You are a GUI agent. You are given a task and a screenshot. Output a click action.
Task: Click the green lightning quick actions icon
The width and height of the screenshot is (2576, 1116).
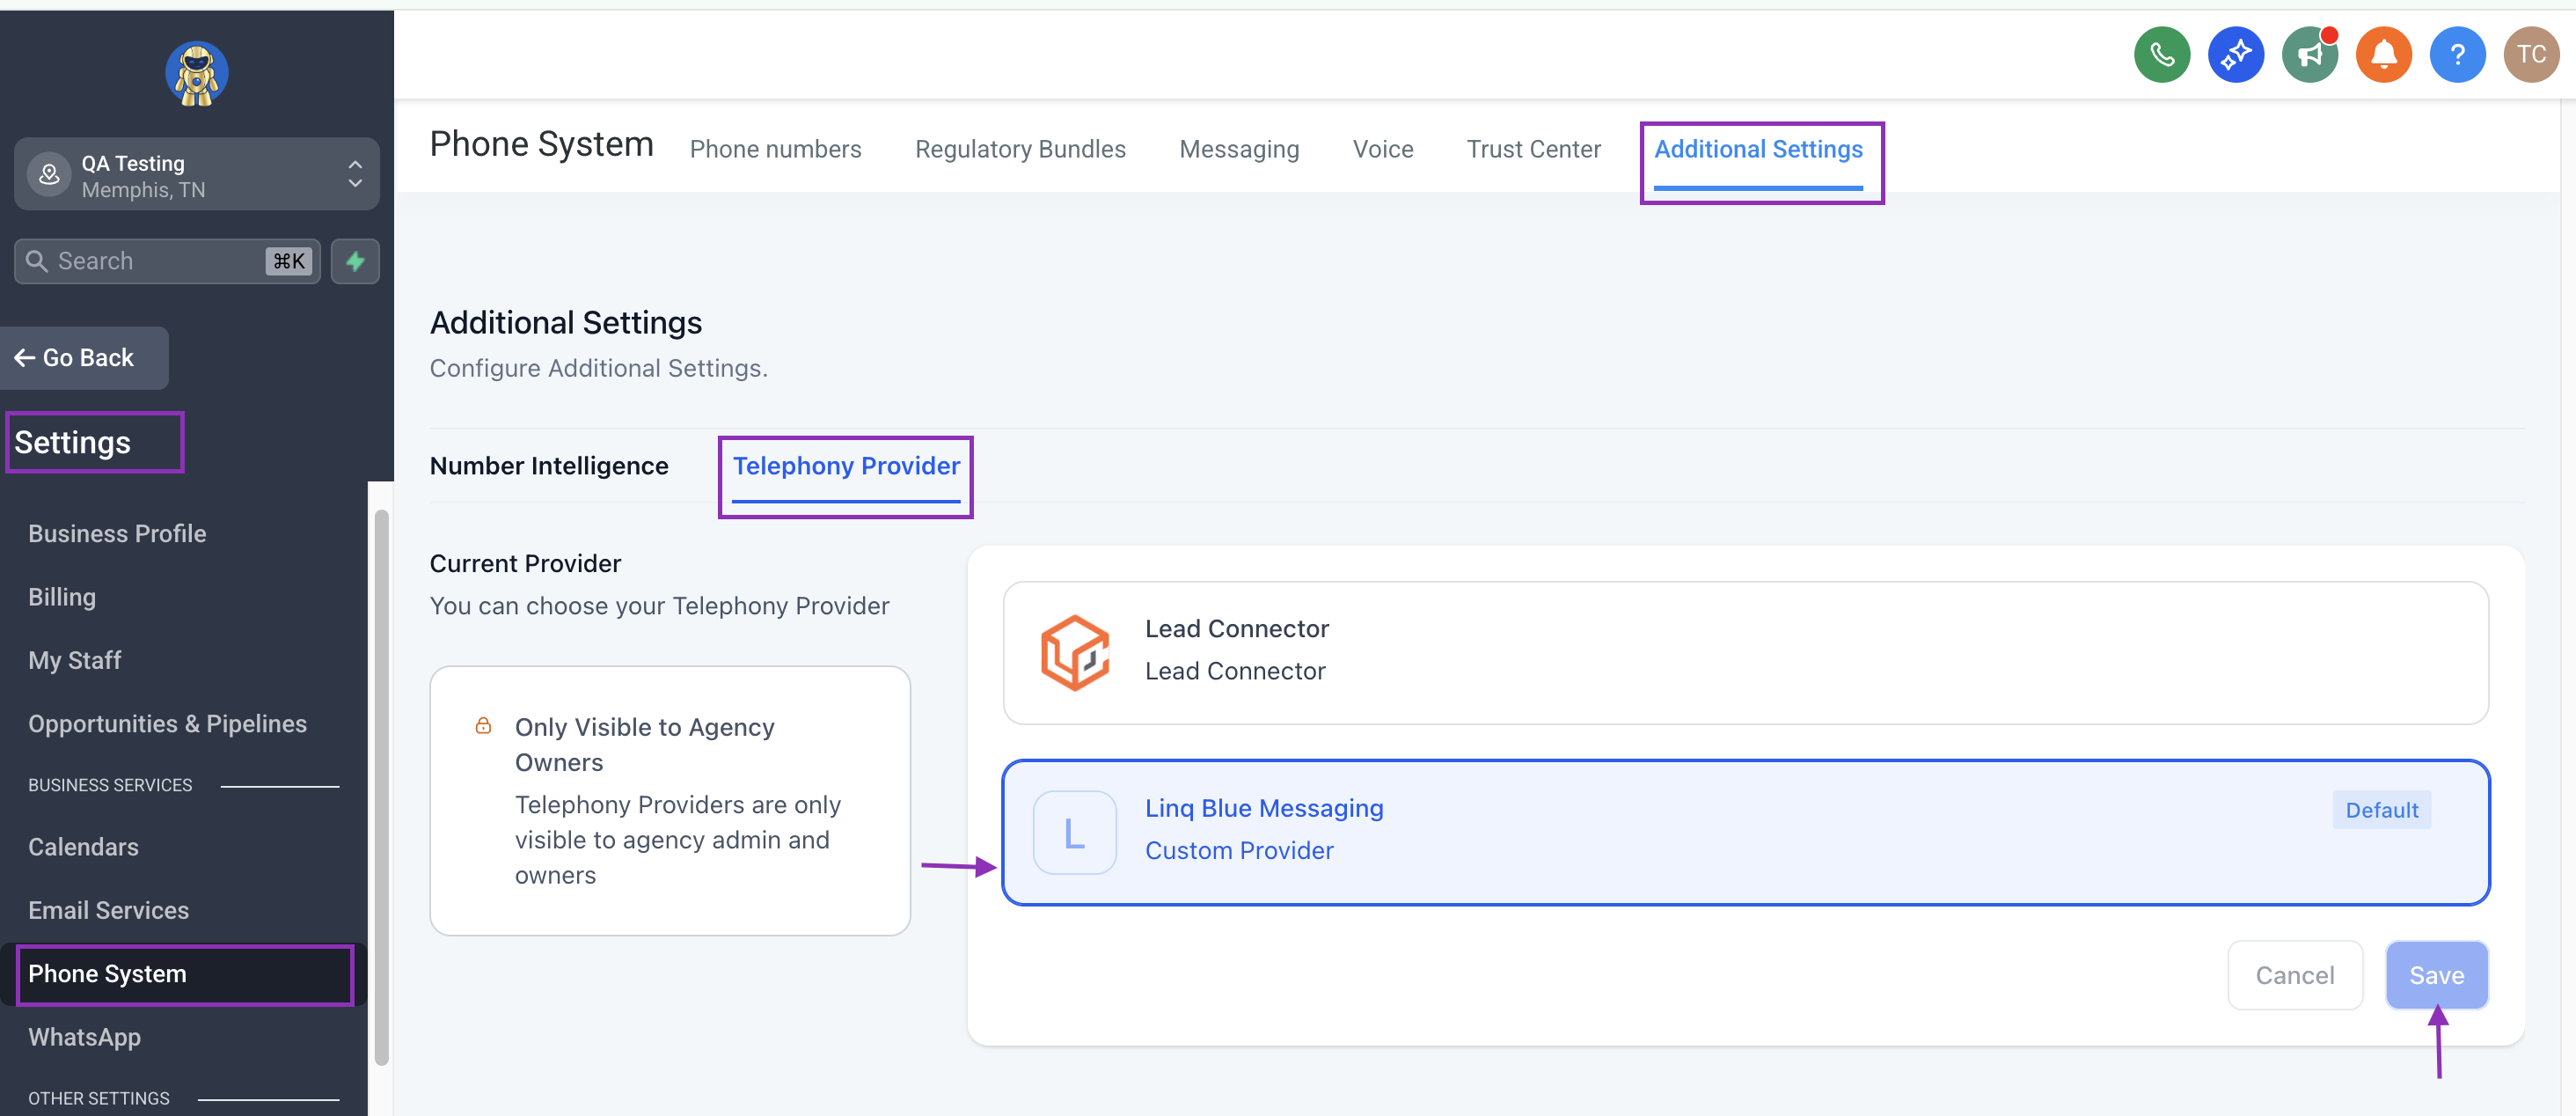pyautogui.click(x=355, y=261)
